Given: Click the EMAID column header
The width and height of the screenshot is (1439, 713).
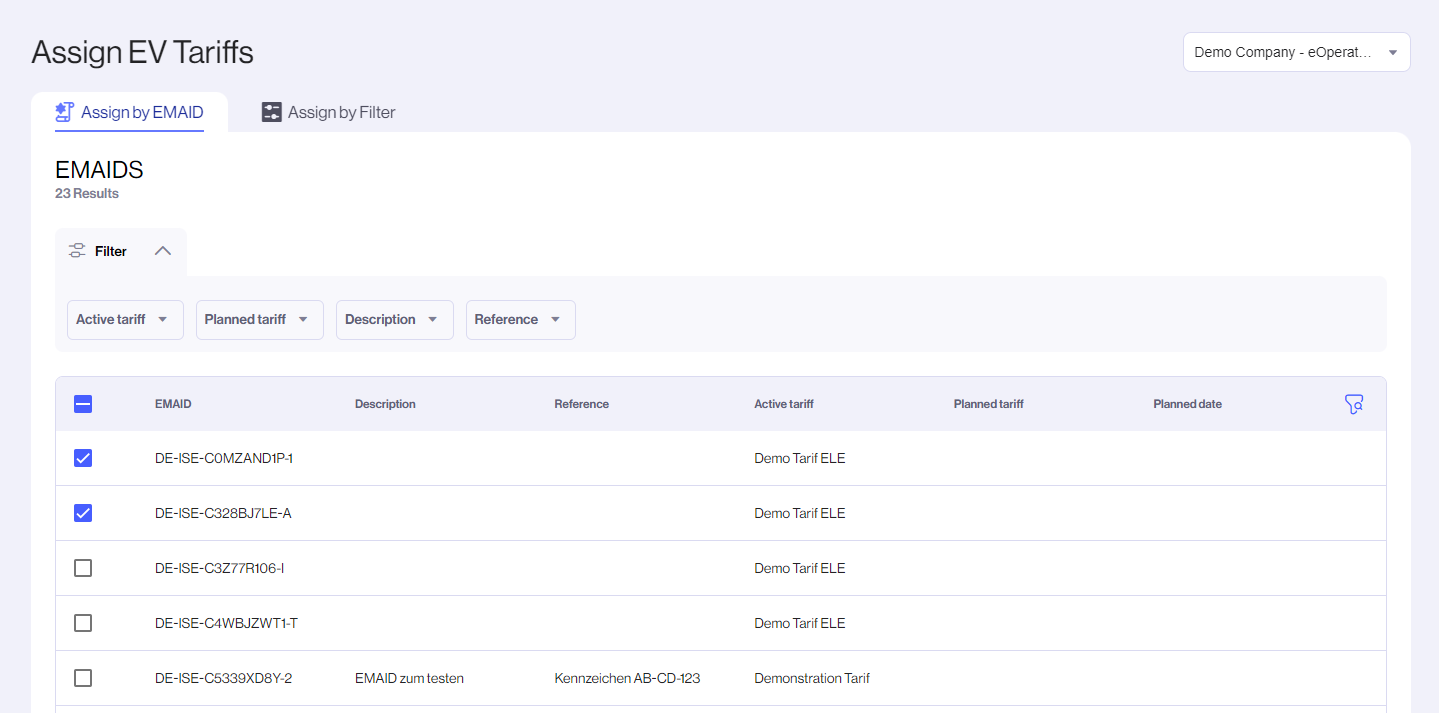Looking at the screenshot, I should (x=173, y=404).
